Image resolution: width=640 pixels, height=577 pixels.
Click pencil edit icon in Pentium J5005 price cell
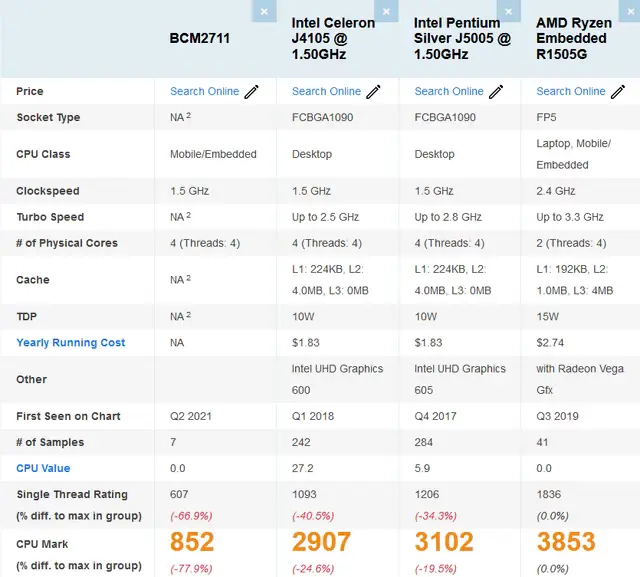pyautogui.click(x=496, y=91)
